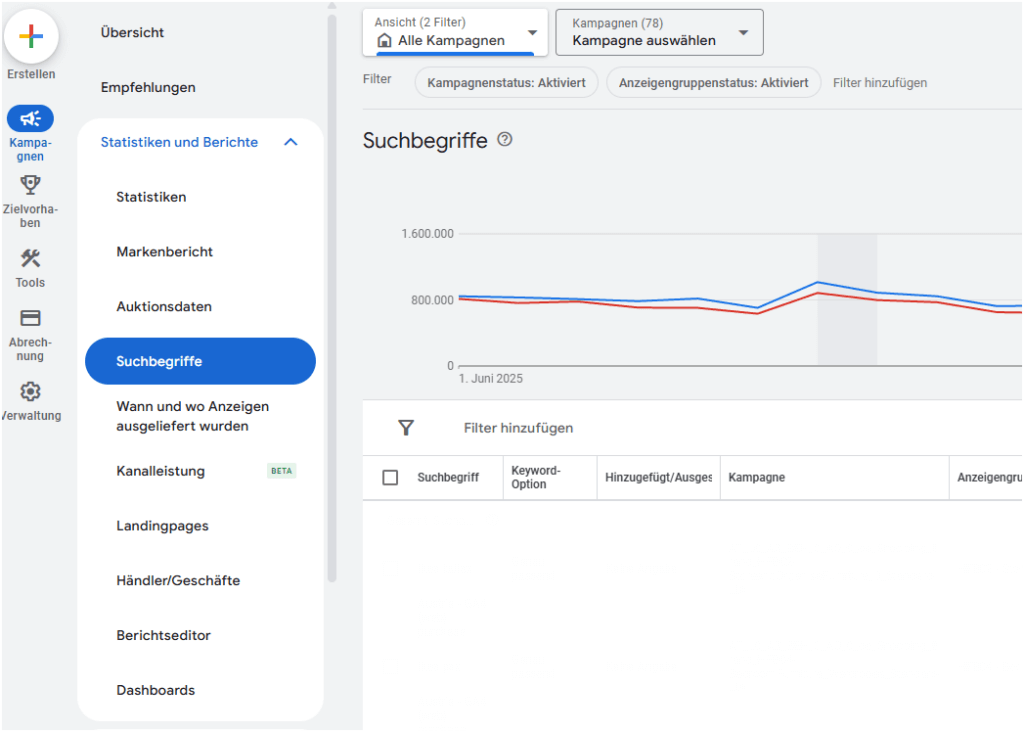This screenshot has width=1024, height=732.
Task: Sort by Suchbegriff column header
Action: click(x=448, y=477)
